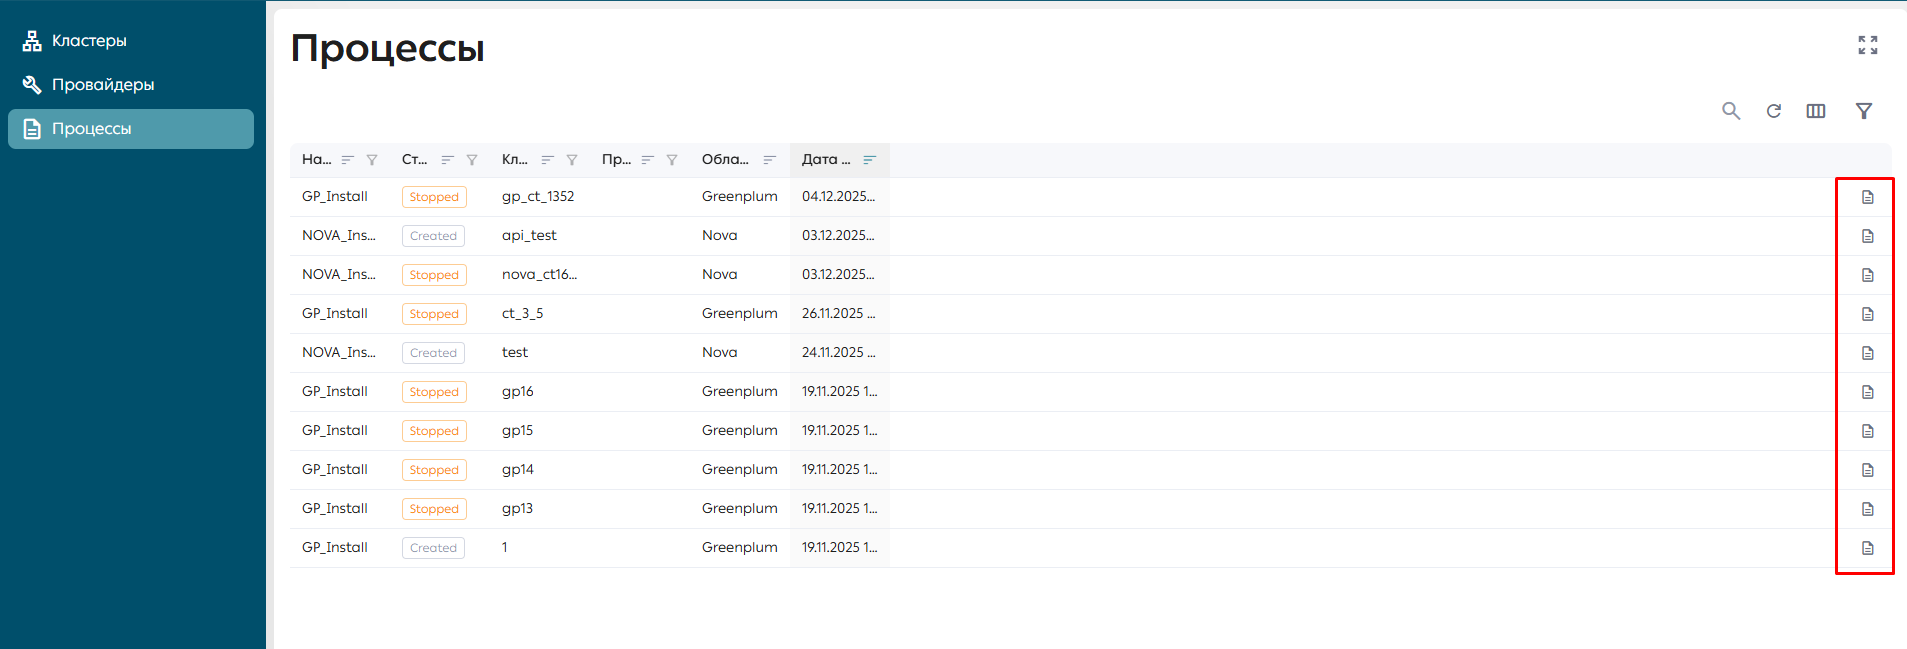Select cluster name gp13
Image resolution: width=1907 pixels, height=649 pixels.
(x=517, y=509)
